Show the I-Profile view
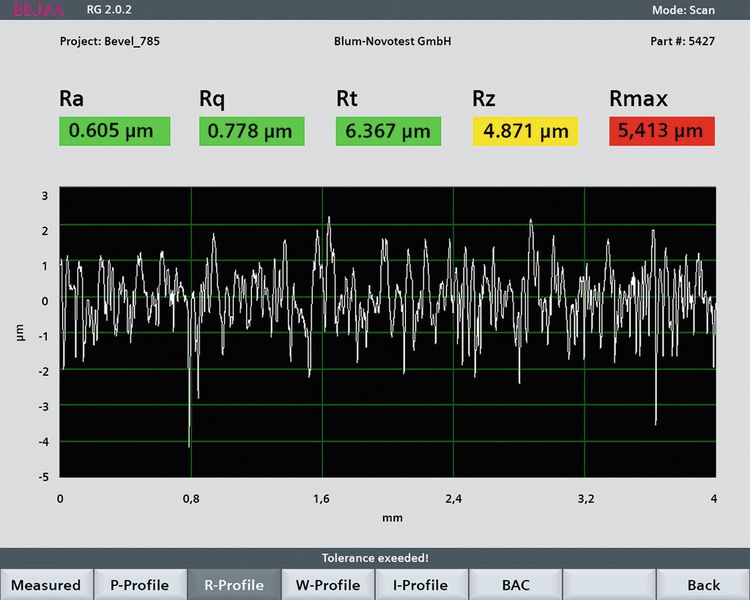The height and width of the screenshot is (600, 750). tap(421, 585)
